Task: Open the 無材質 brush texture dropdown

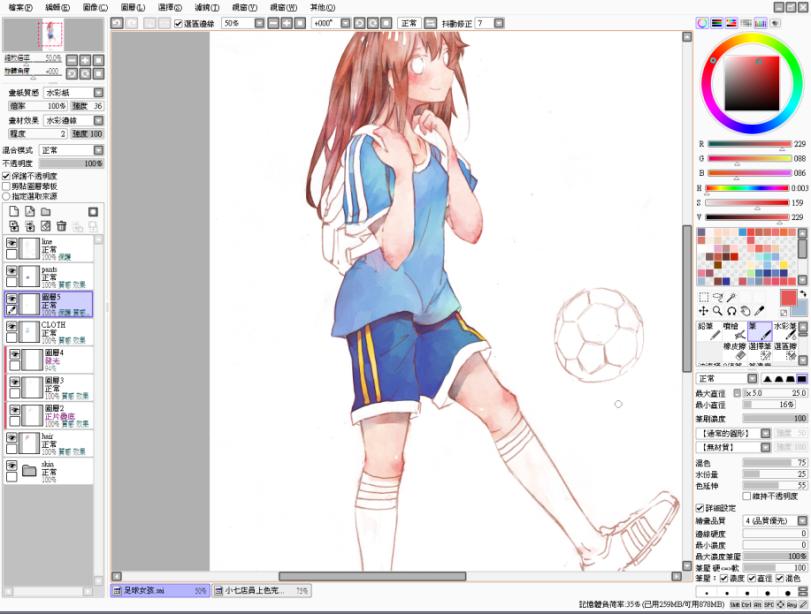Action: (765, 447)
